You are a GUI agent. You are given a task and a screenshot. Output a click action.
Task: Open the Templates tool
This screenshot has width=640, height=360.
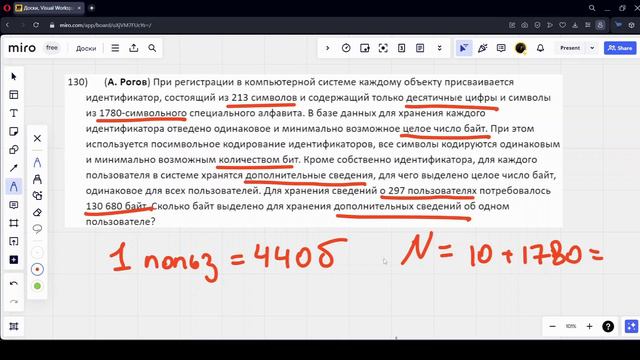click(13, 95)
